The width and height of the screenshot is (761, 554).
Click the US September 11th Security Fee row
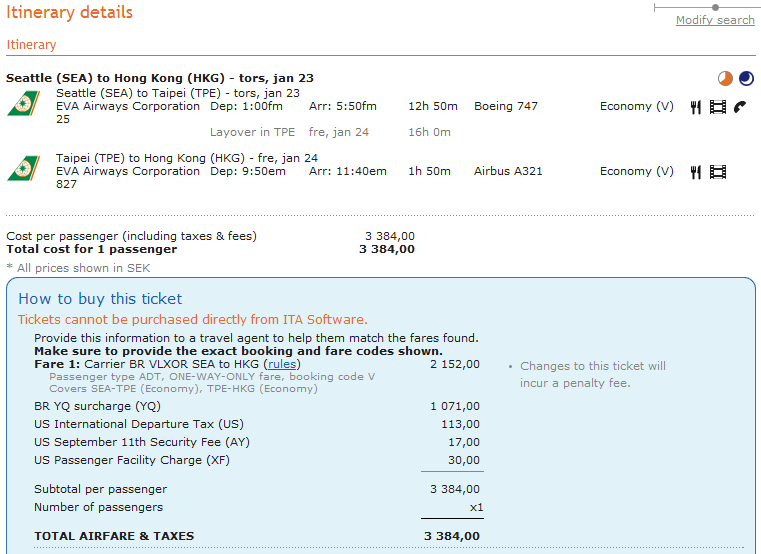[257, 442]
